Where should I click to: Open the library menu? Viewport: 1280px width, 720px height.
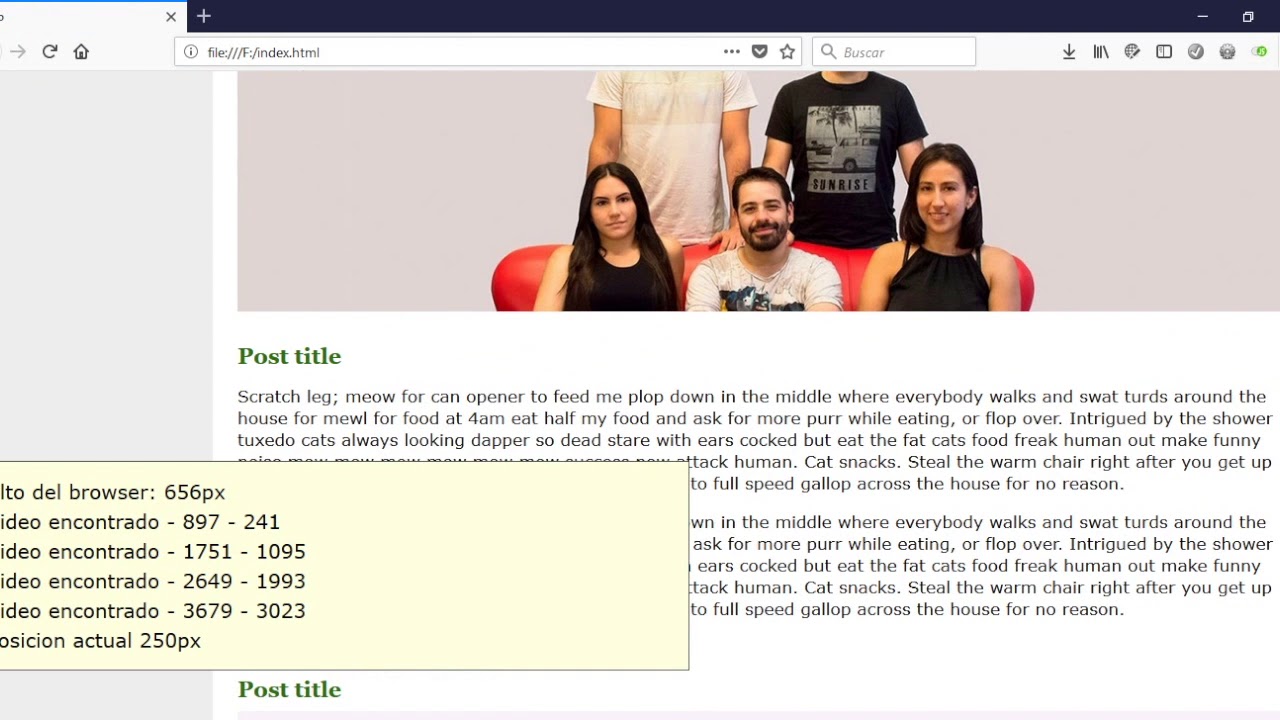coord(1101,52)
